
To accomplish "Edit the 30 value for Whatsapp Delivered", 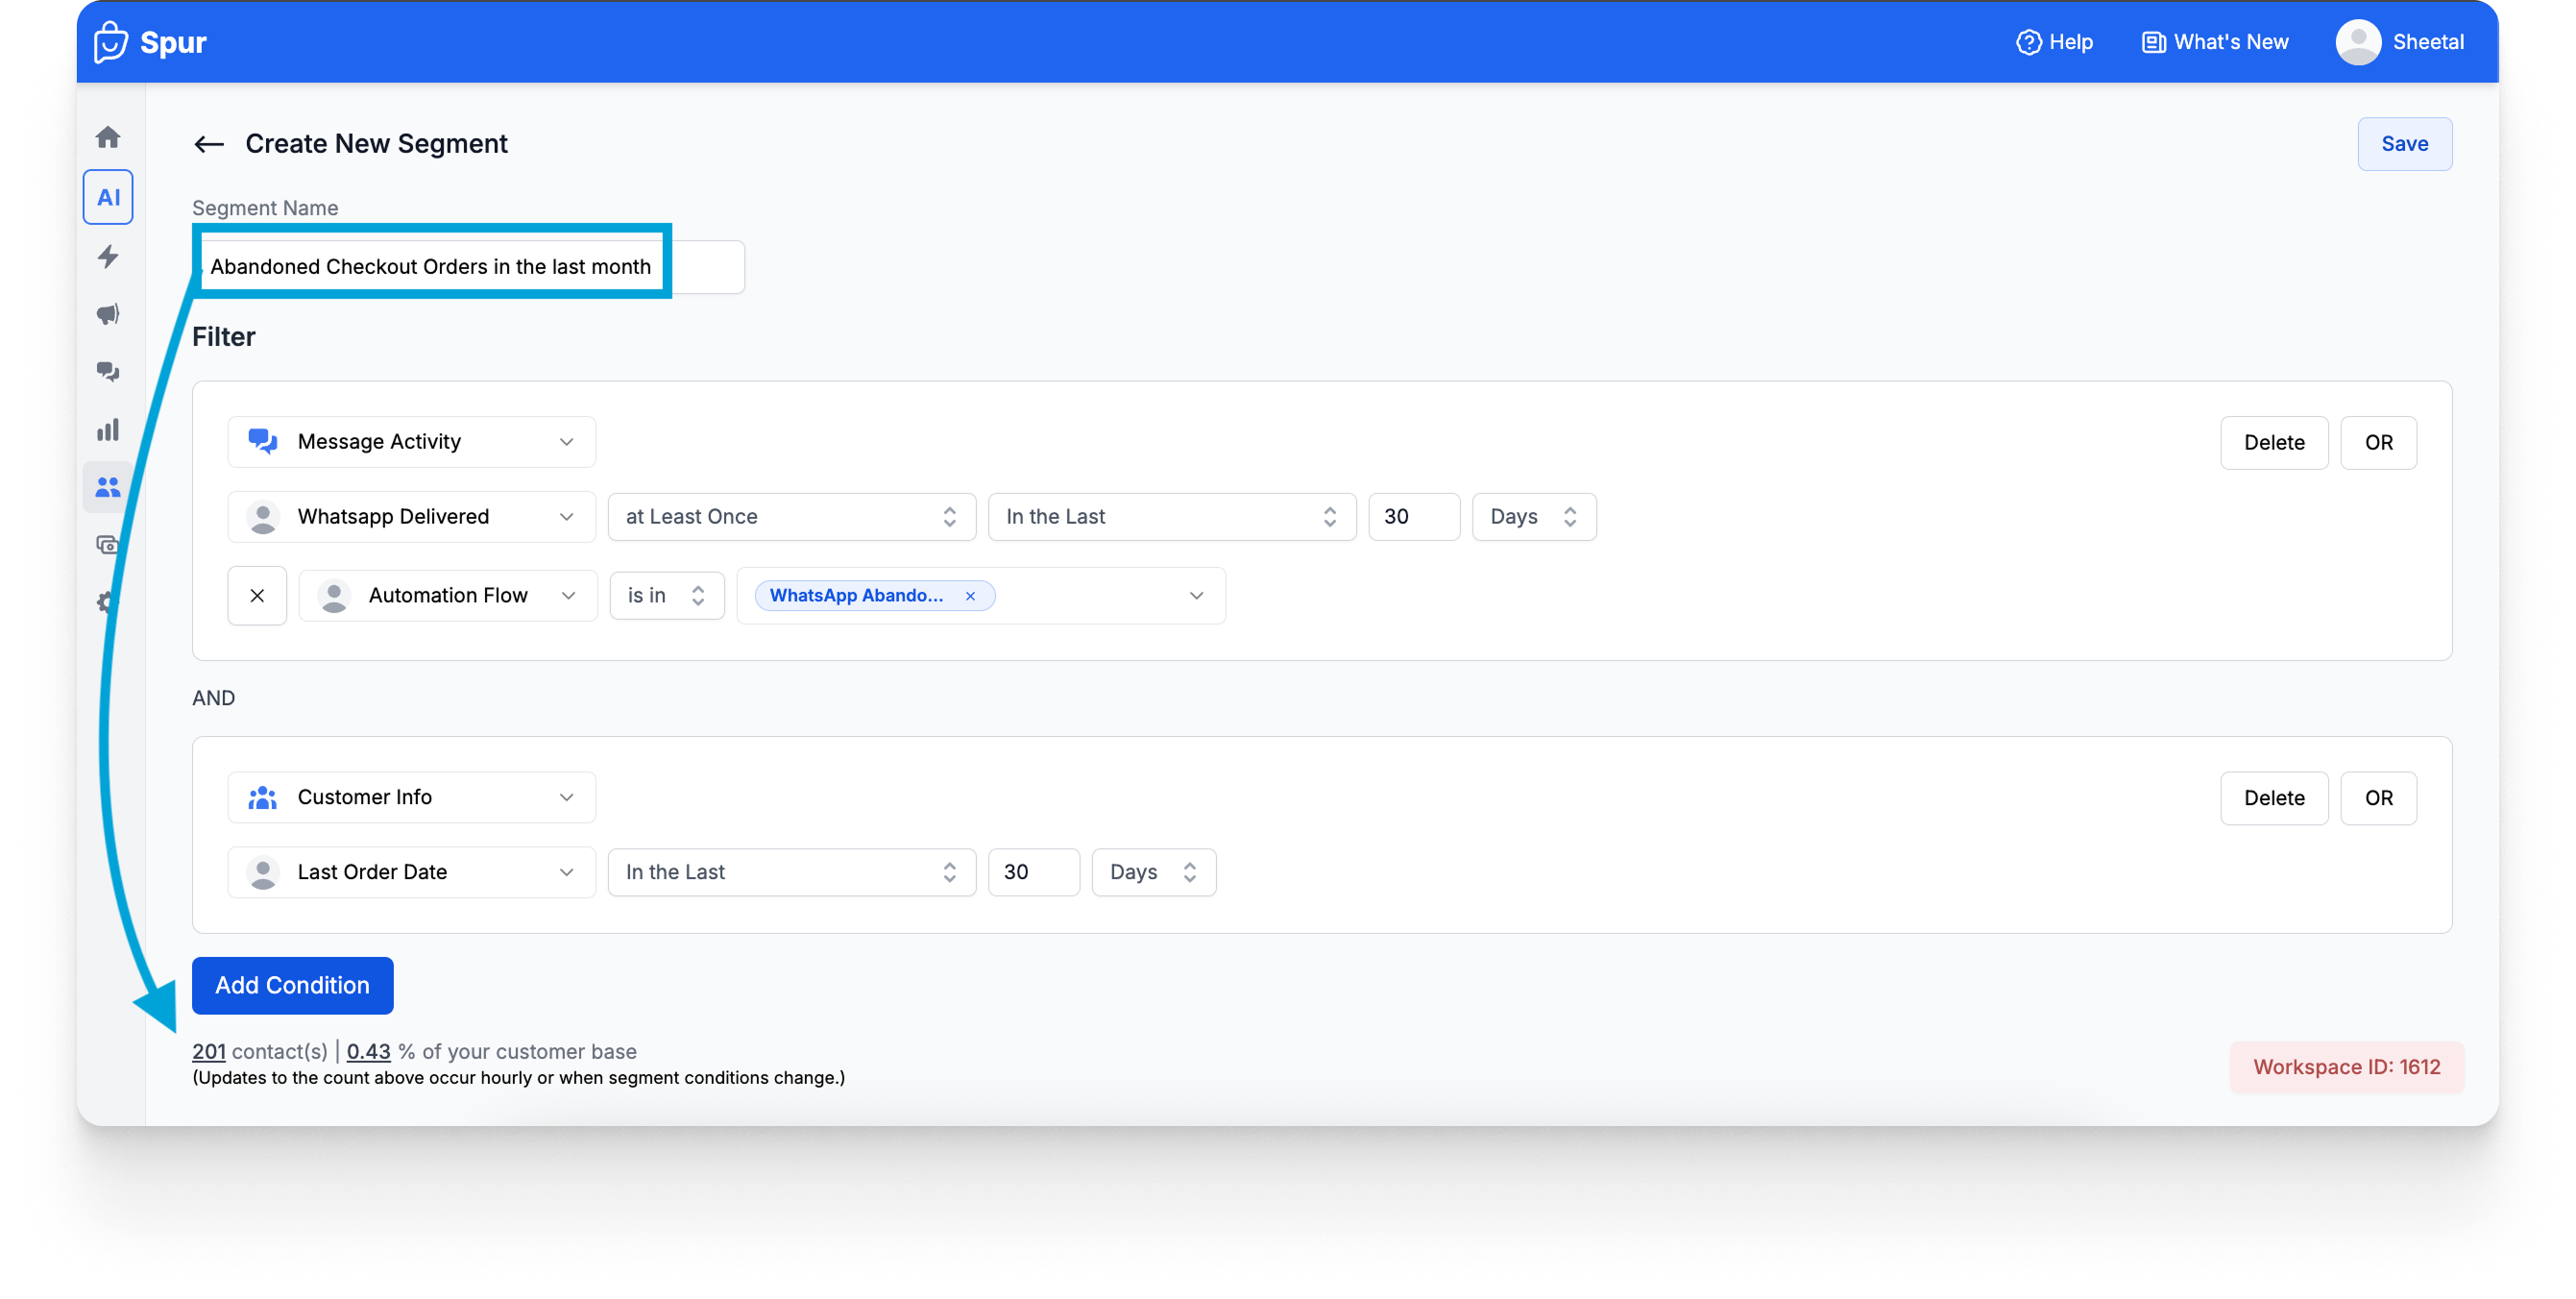I will pos(1413,517).
